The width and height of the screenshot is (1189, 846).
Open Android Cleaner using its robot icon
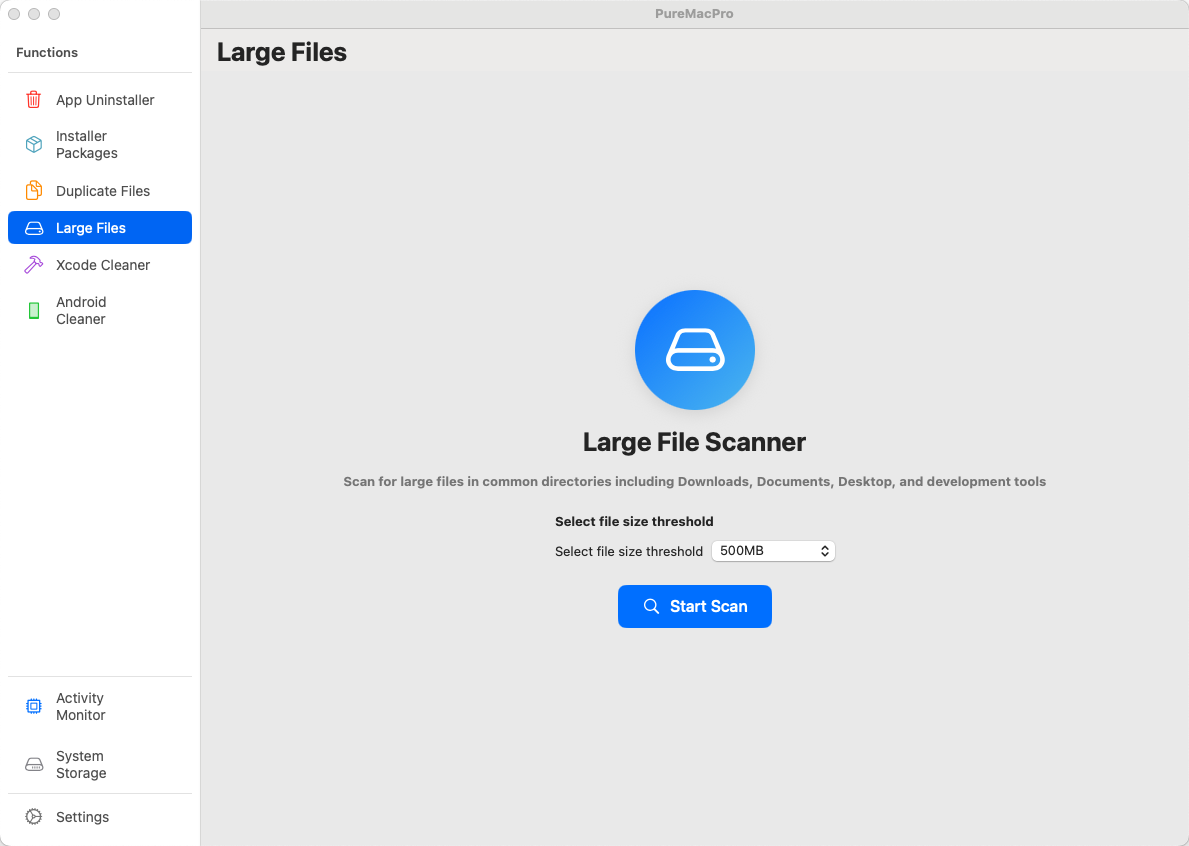pyautogui.click(x=32, y=310)
